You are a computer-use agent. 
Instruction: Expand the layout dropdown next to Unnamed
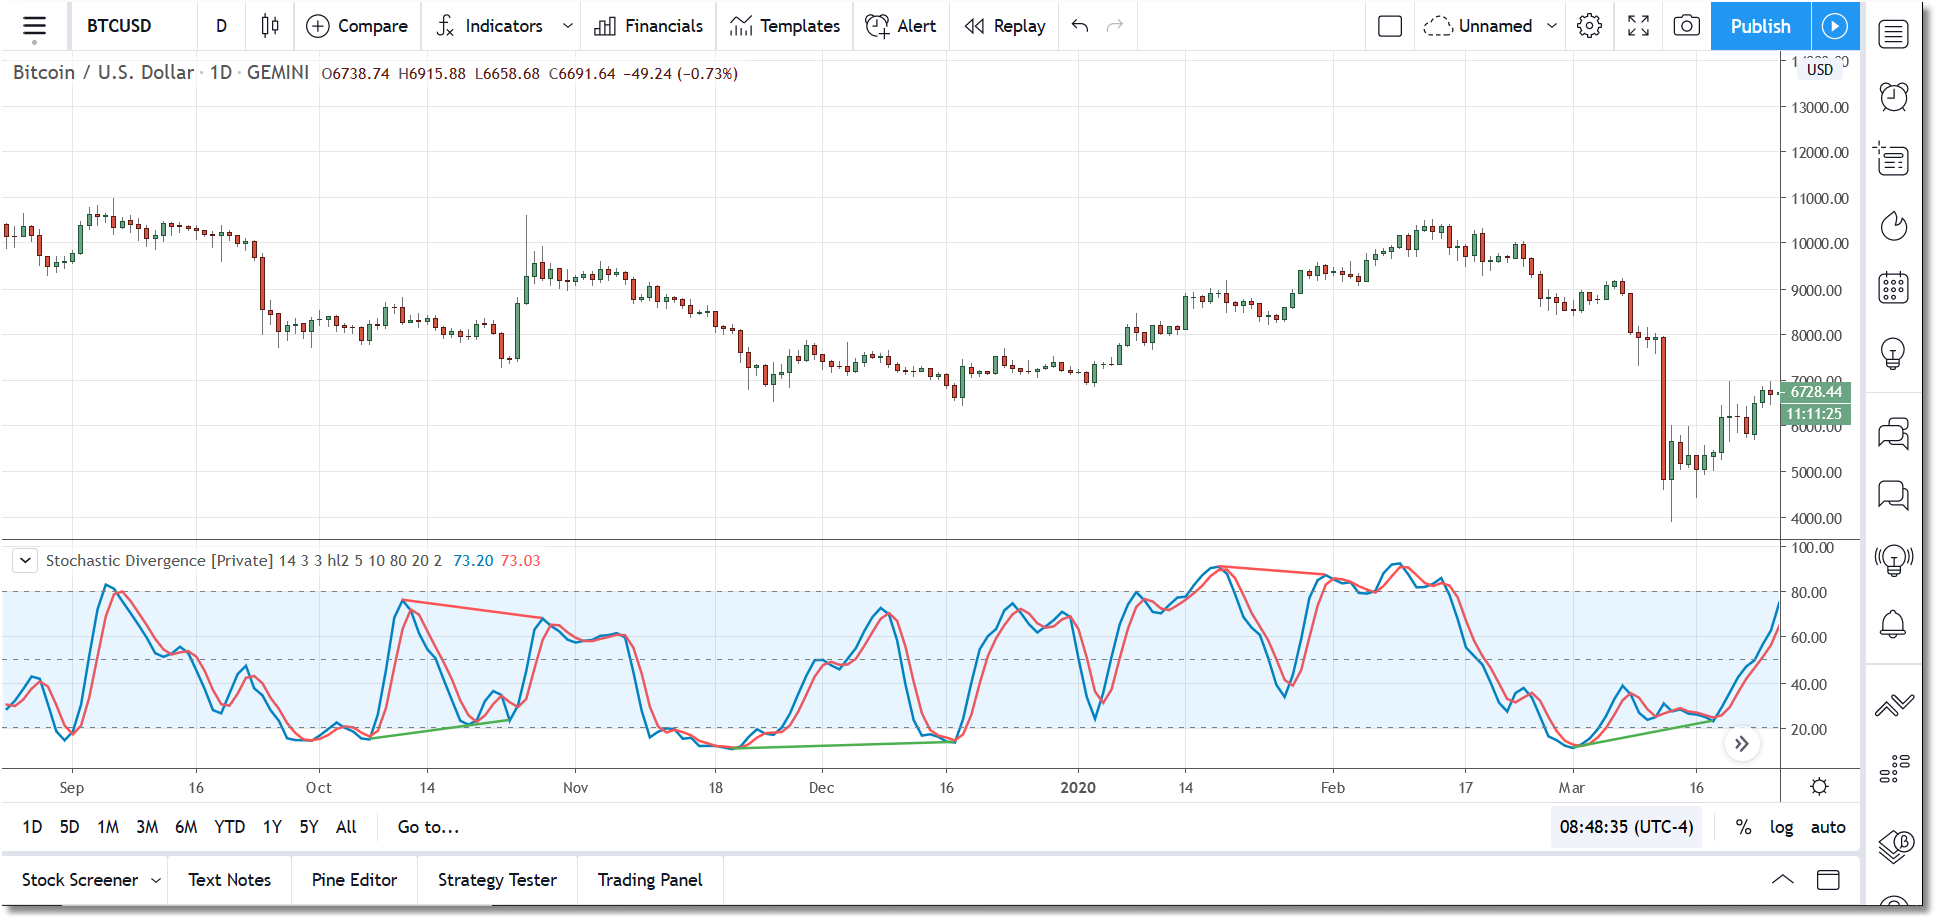coord(1552,26)
